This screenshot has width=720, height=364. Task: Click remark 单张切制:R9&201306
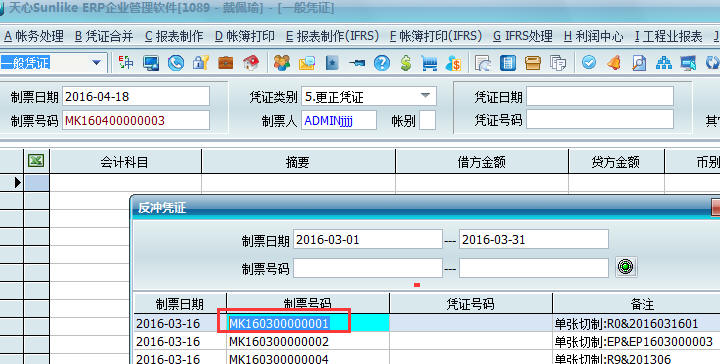tap(613, 359)
